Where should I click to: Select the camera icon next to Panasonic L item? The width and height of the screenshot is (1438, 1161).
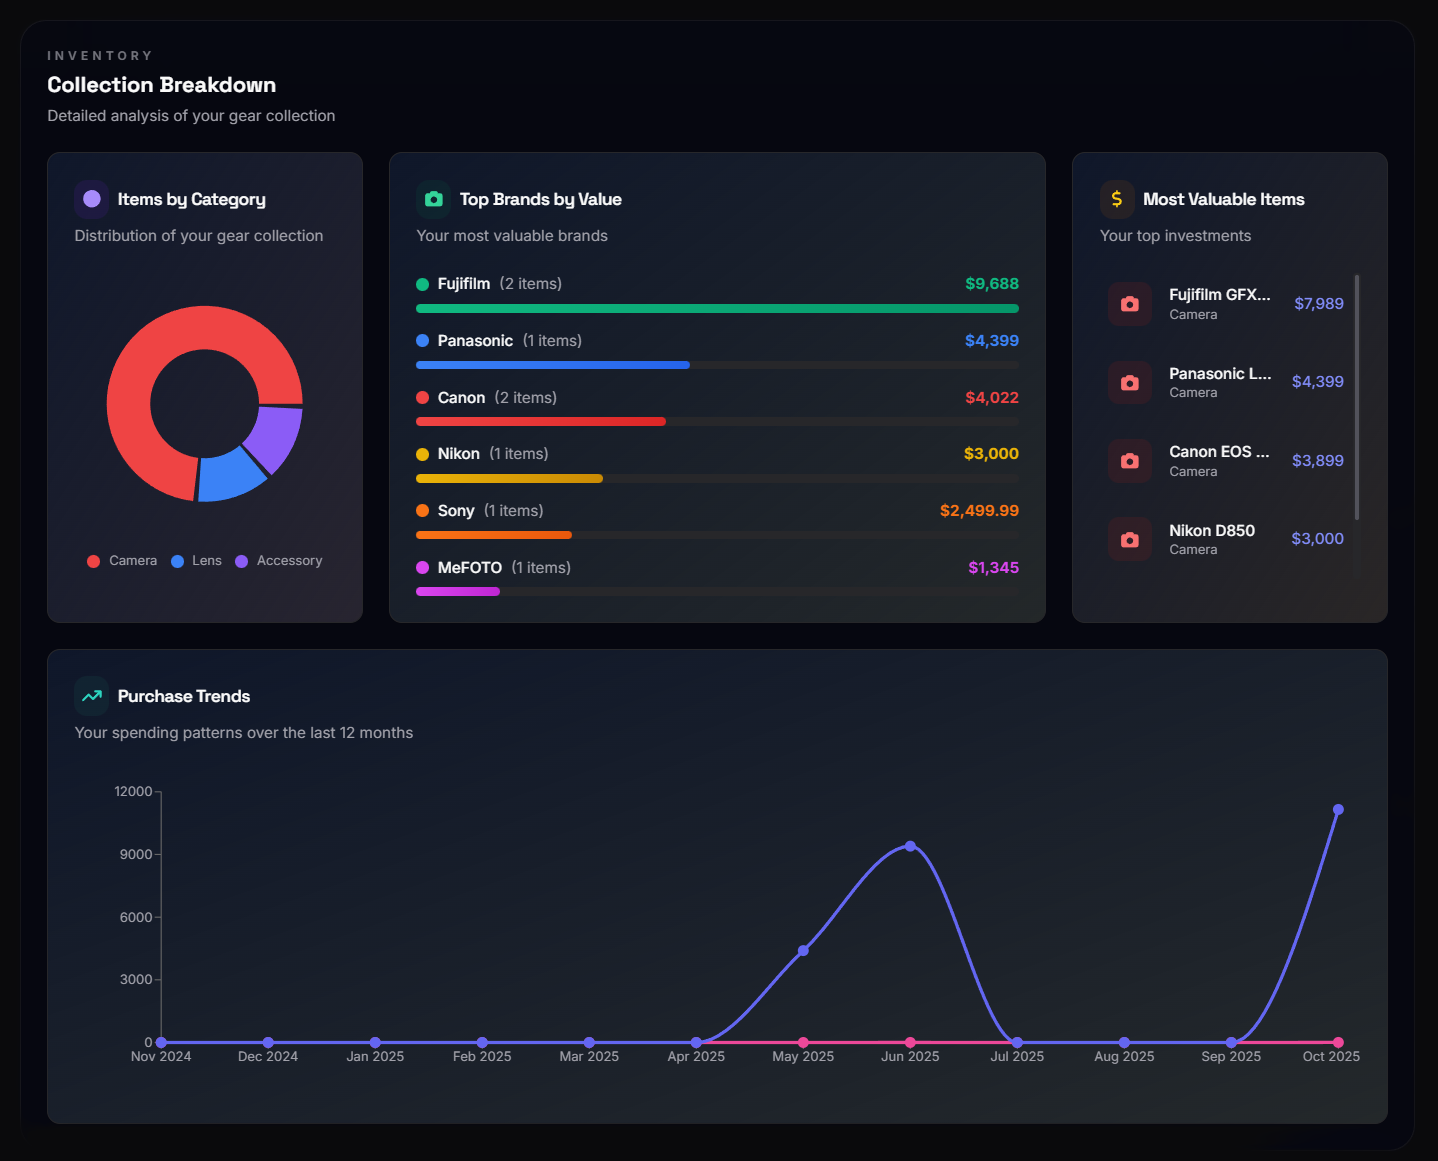click(x=1129, y=382)
